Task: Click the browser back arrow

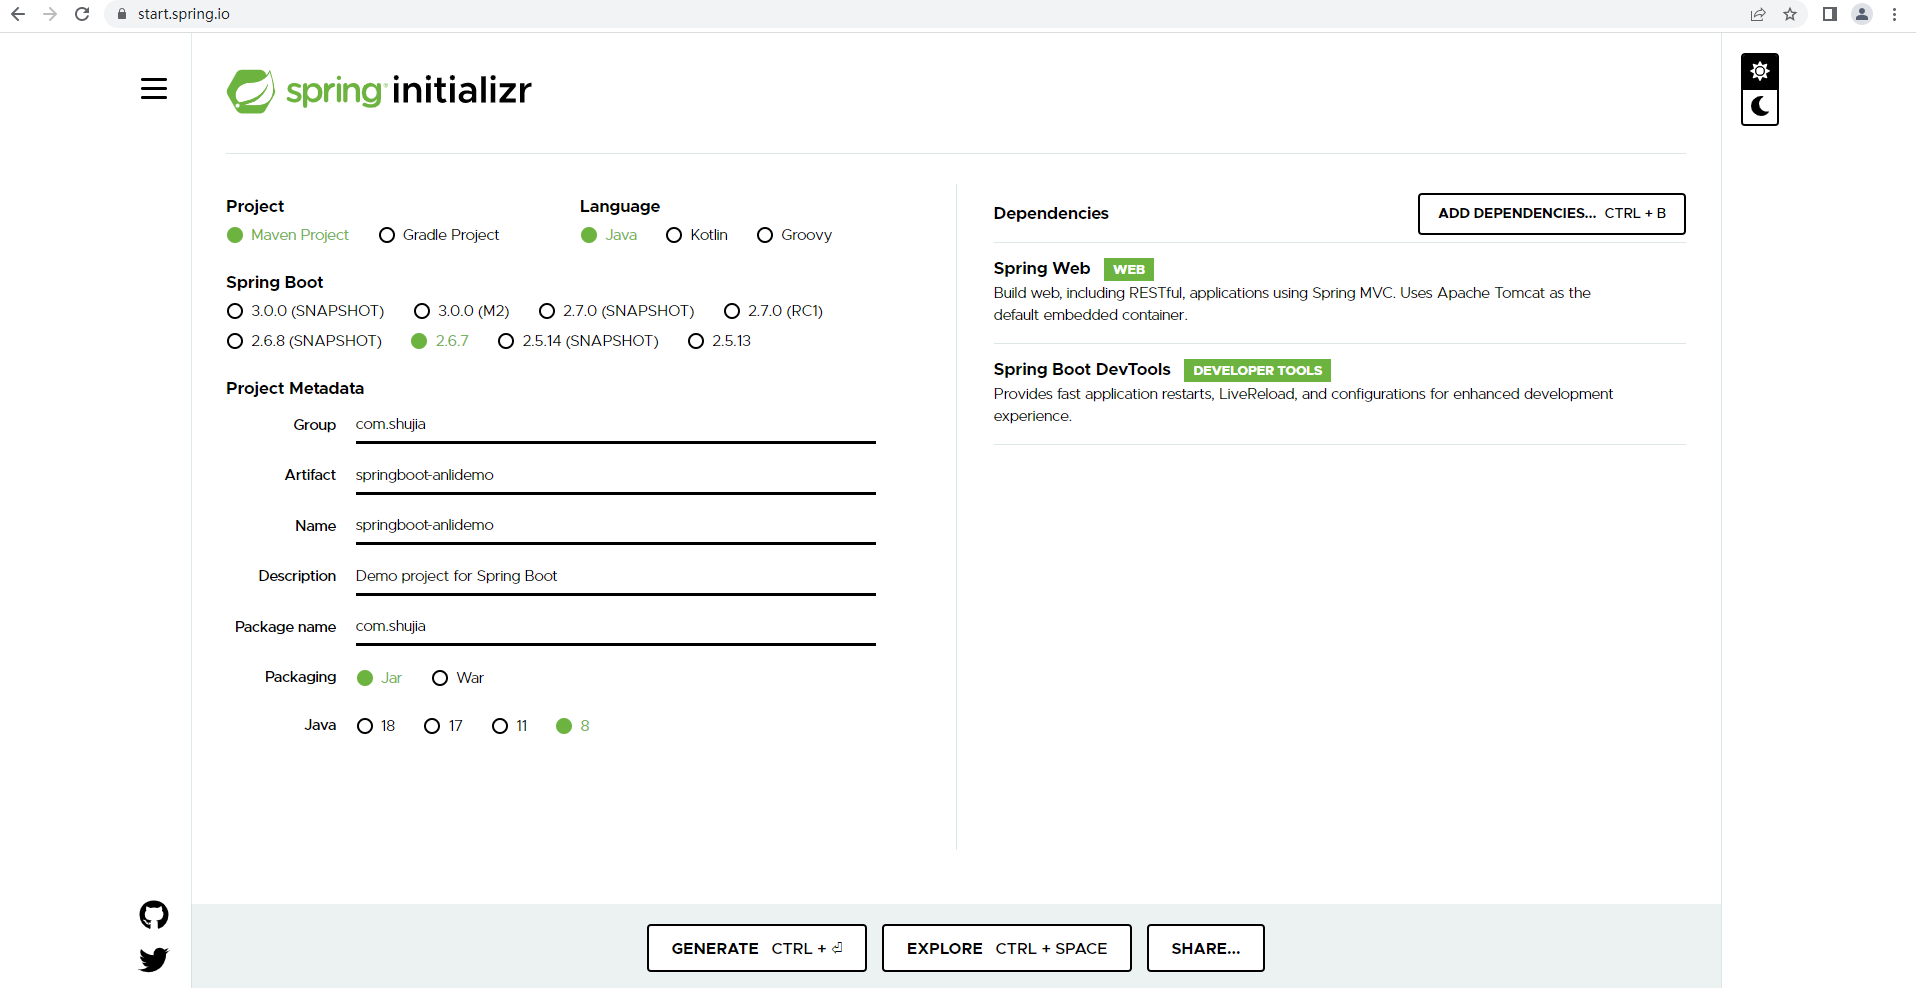Action: pyautogui.click(x=18, y=14)
